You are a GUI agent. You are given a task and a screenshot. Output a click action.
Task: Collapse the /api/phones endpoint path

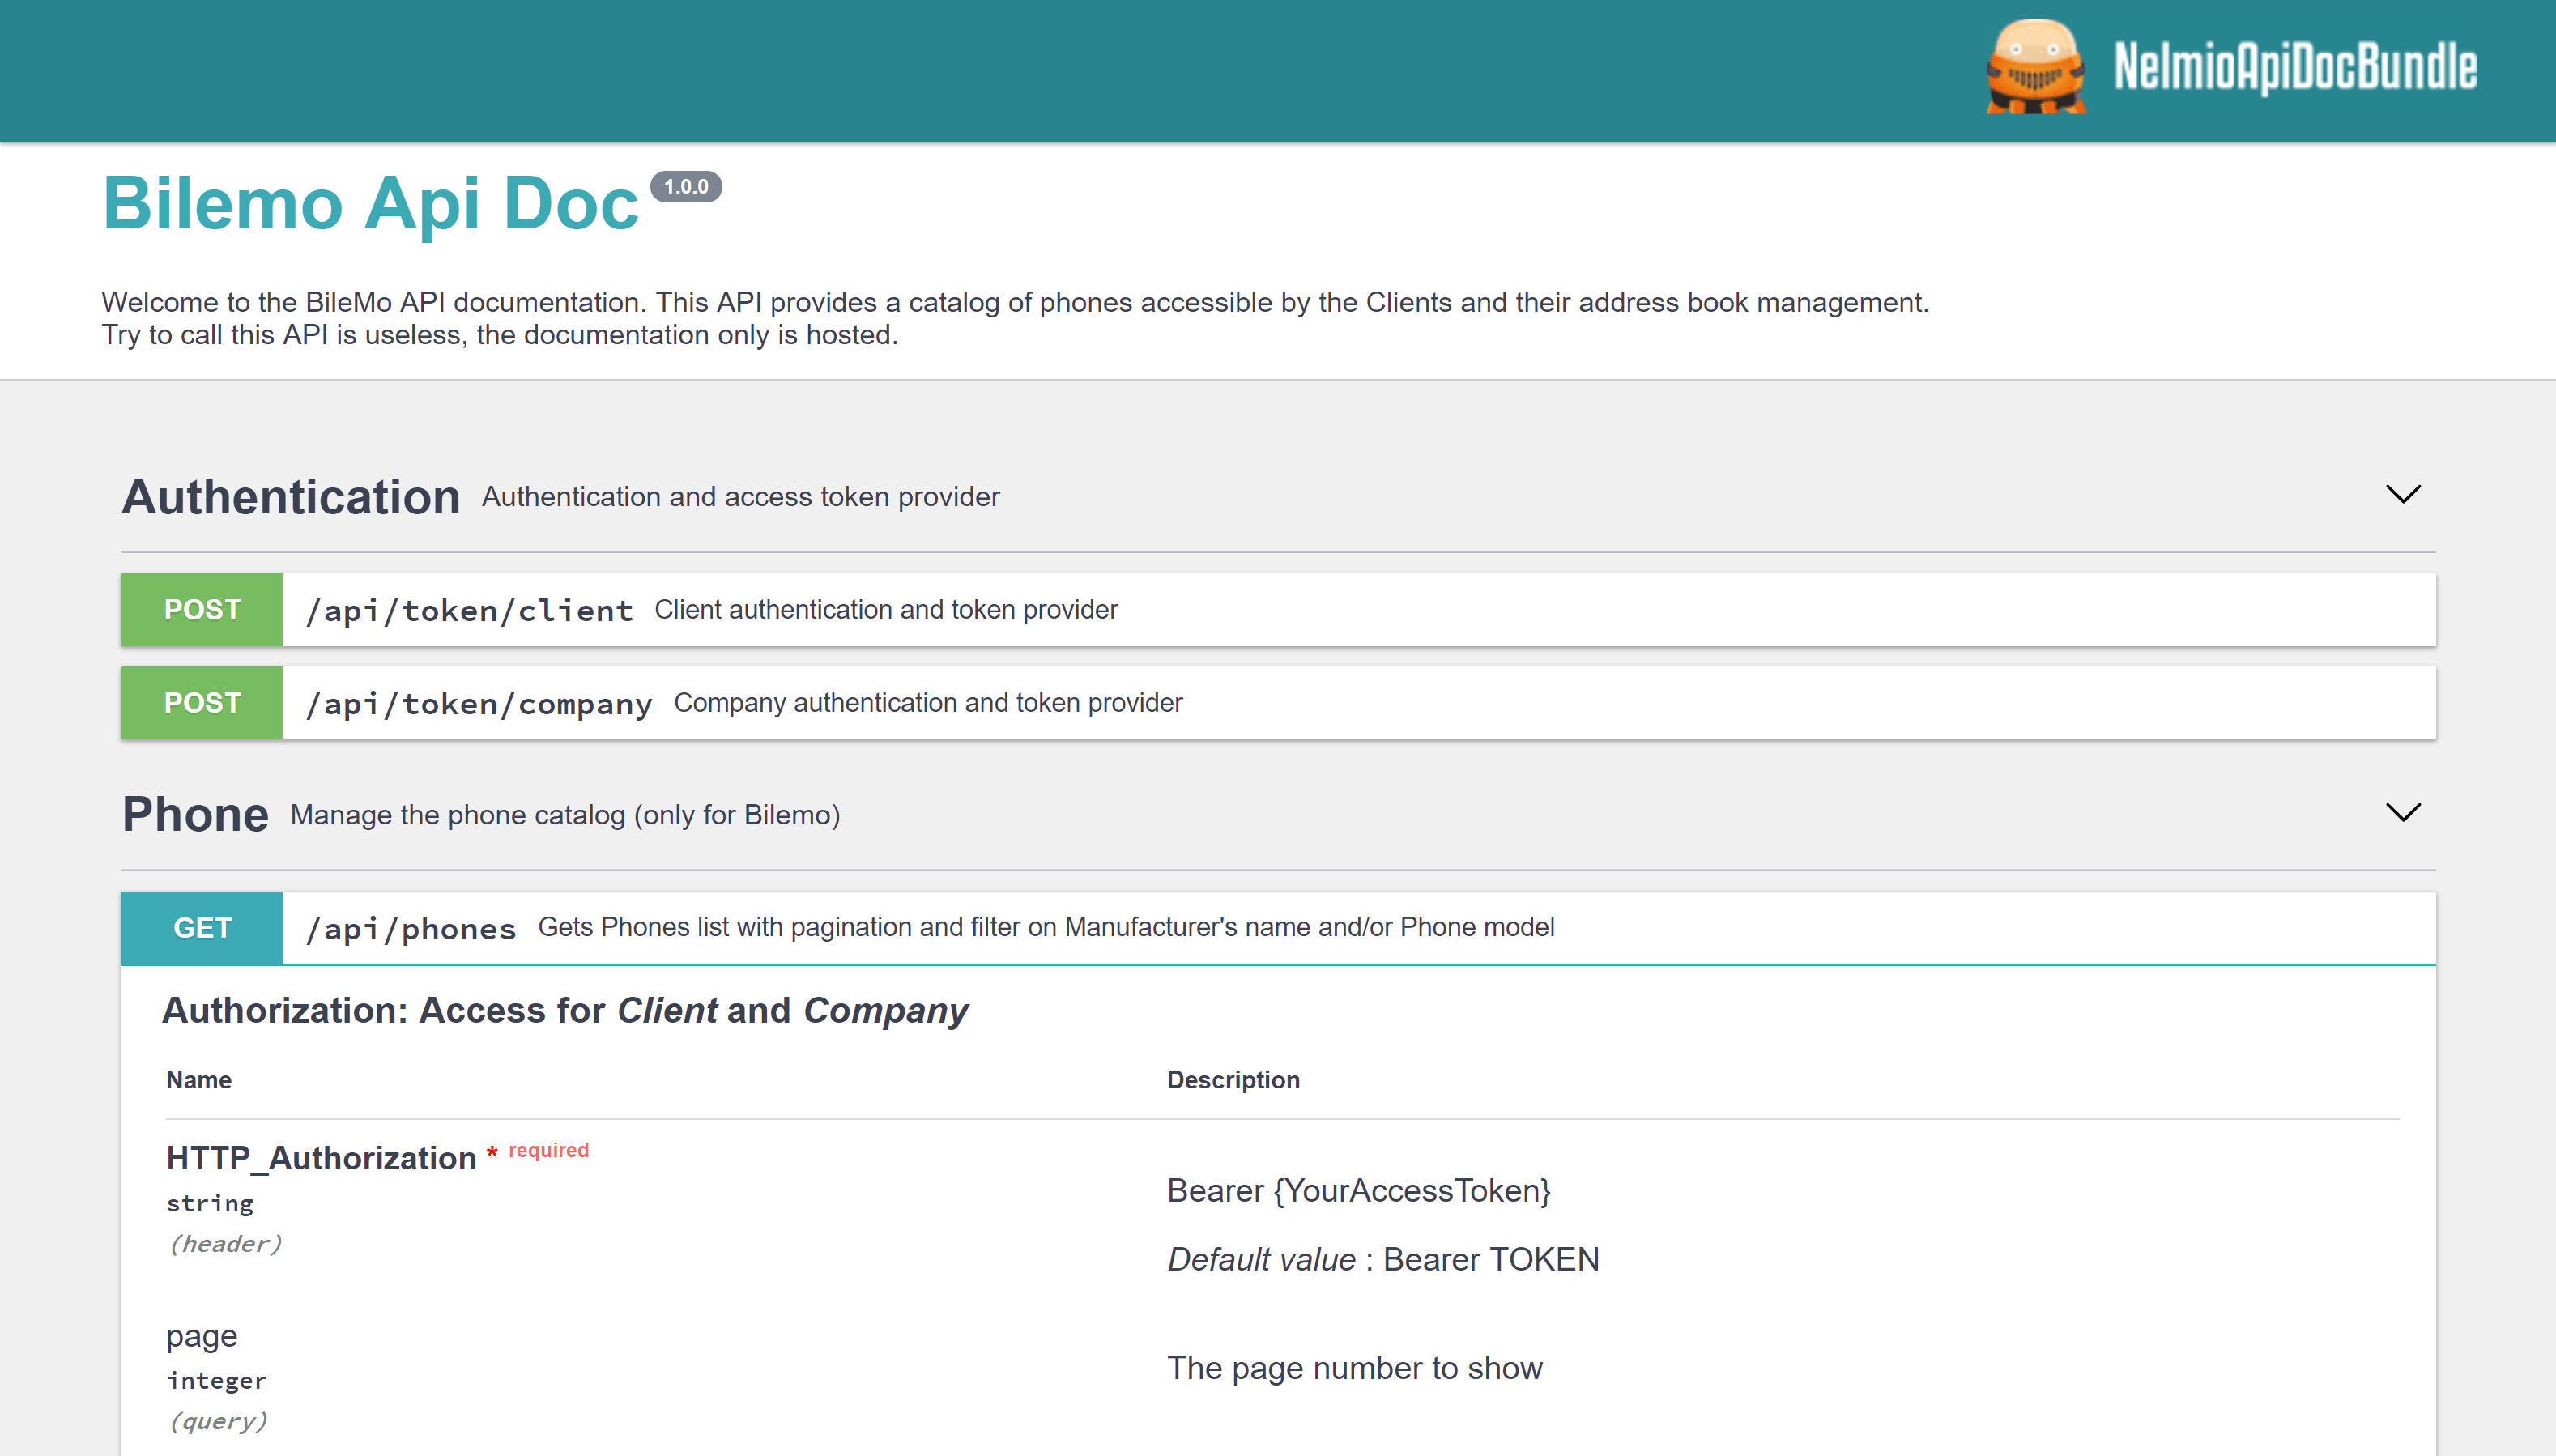(410, 929)
